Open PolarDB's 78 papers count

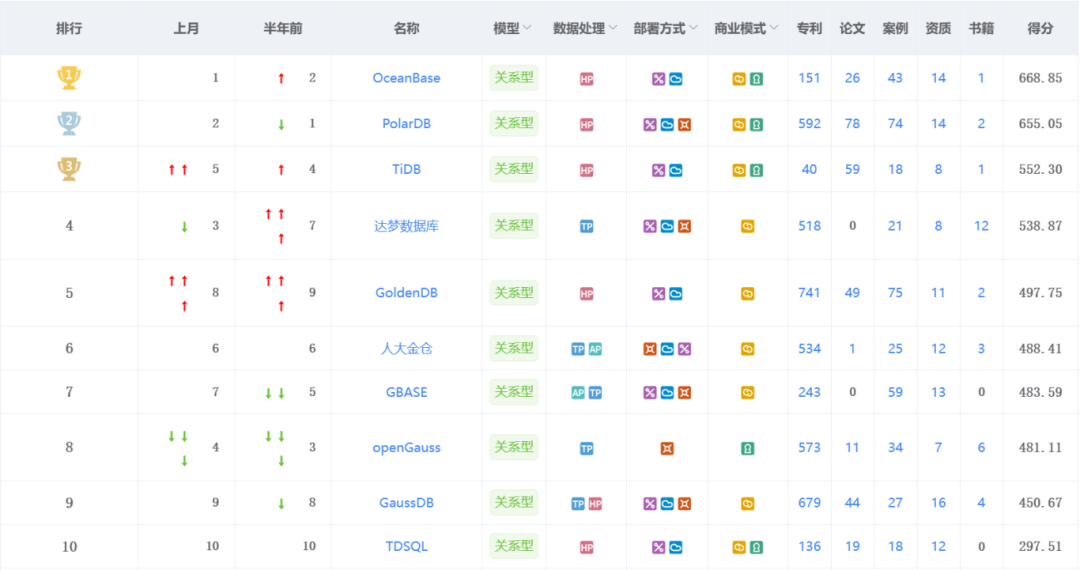point(852,123)
